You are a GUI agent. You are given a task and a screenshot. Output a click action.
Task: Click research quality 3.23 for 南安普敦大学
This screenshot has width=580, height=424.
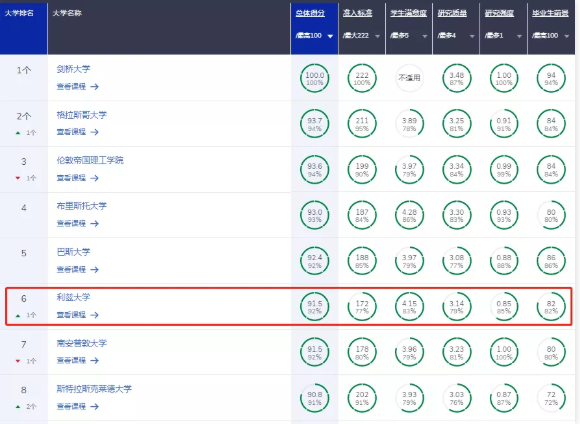[456, 352]
